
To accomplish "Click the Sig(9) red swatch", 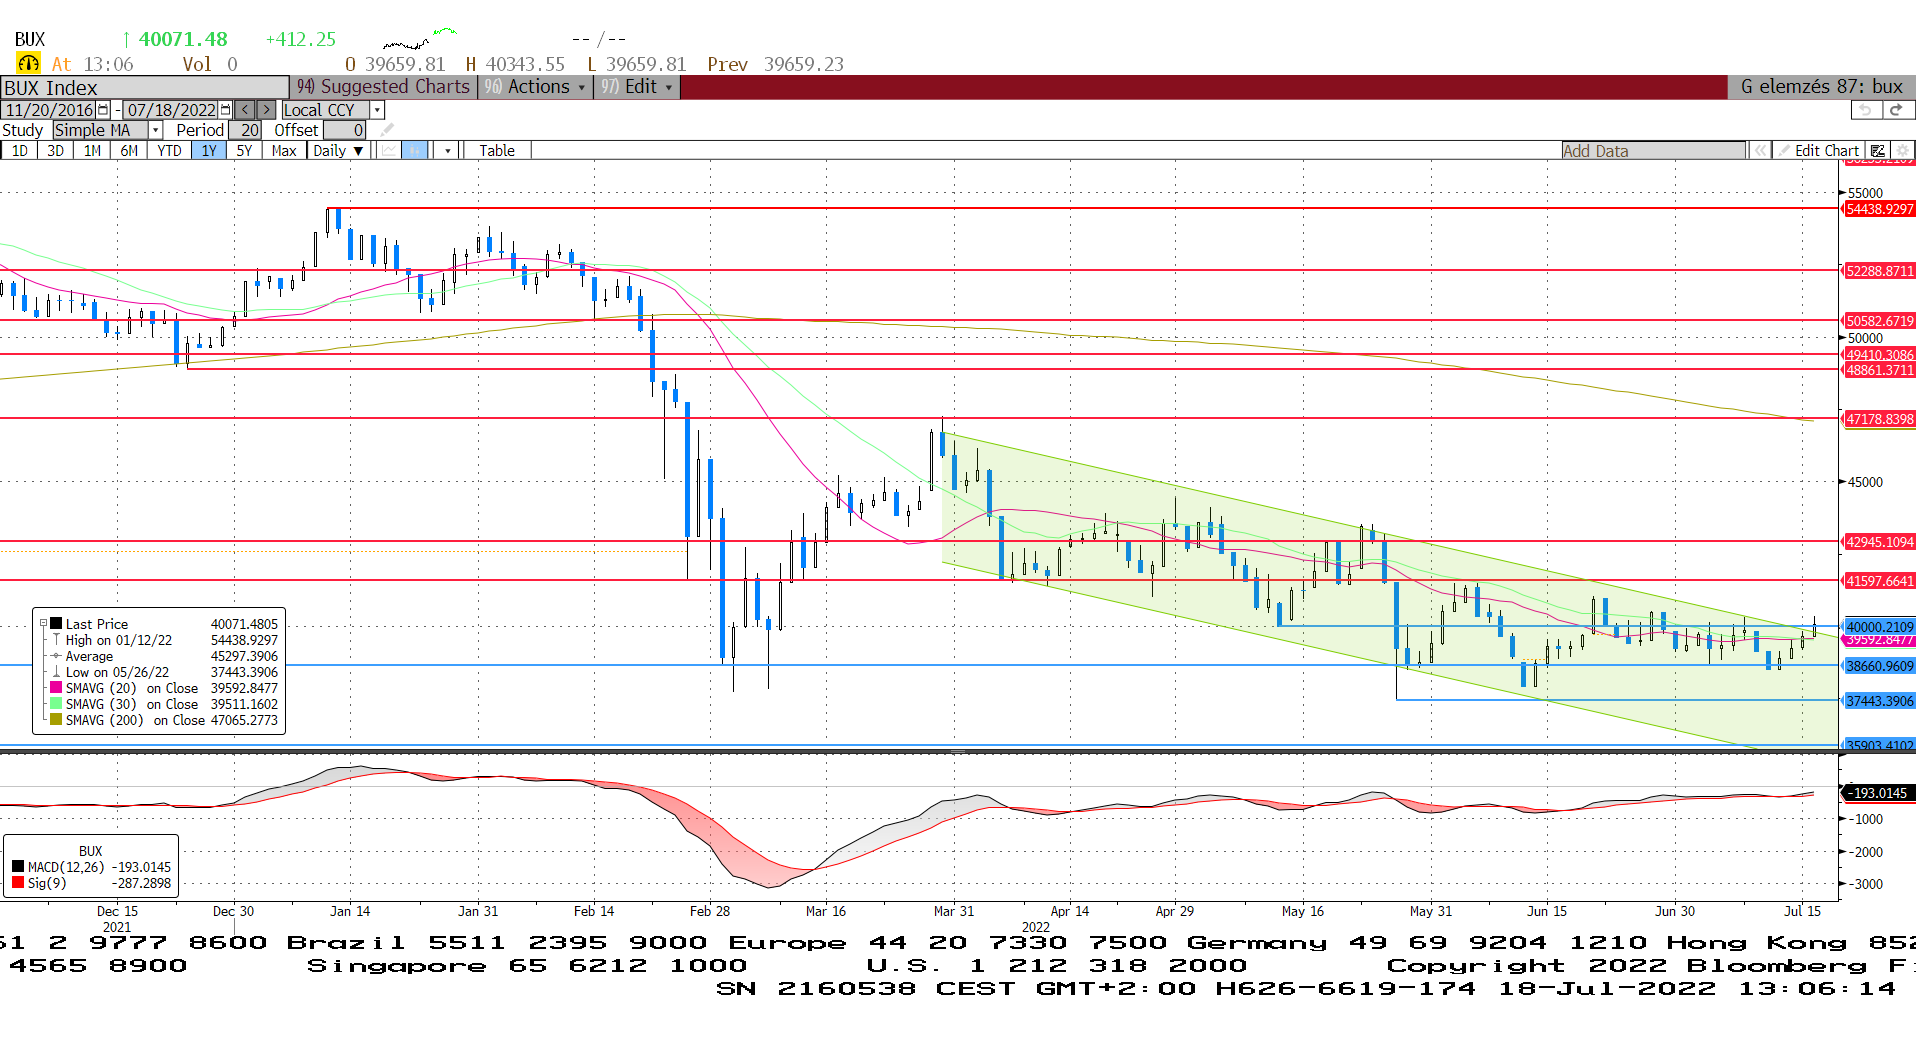I will 18,883.
